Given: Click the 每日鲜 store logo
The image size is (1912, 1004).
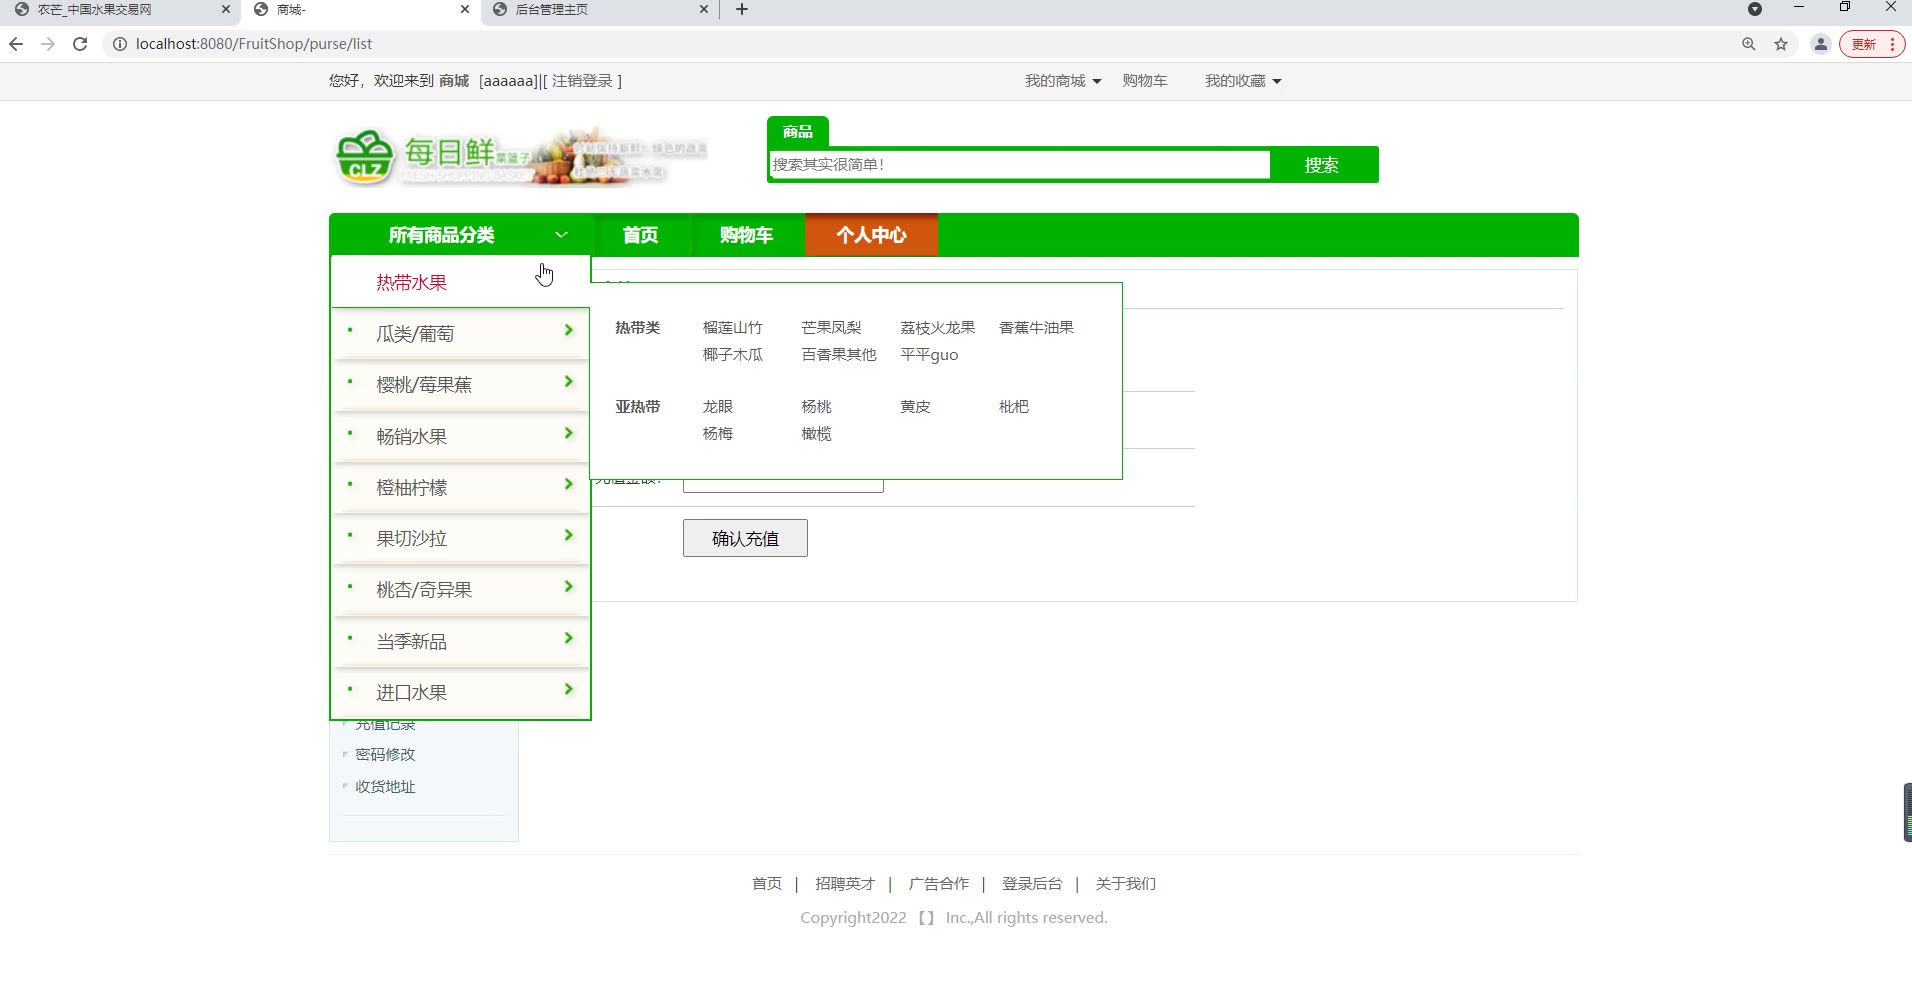Looking at the screenshot, I should click(x=518, y=158).
